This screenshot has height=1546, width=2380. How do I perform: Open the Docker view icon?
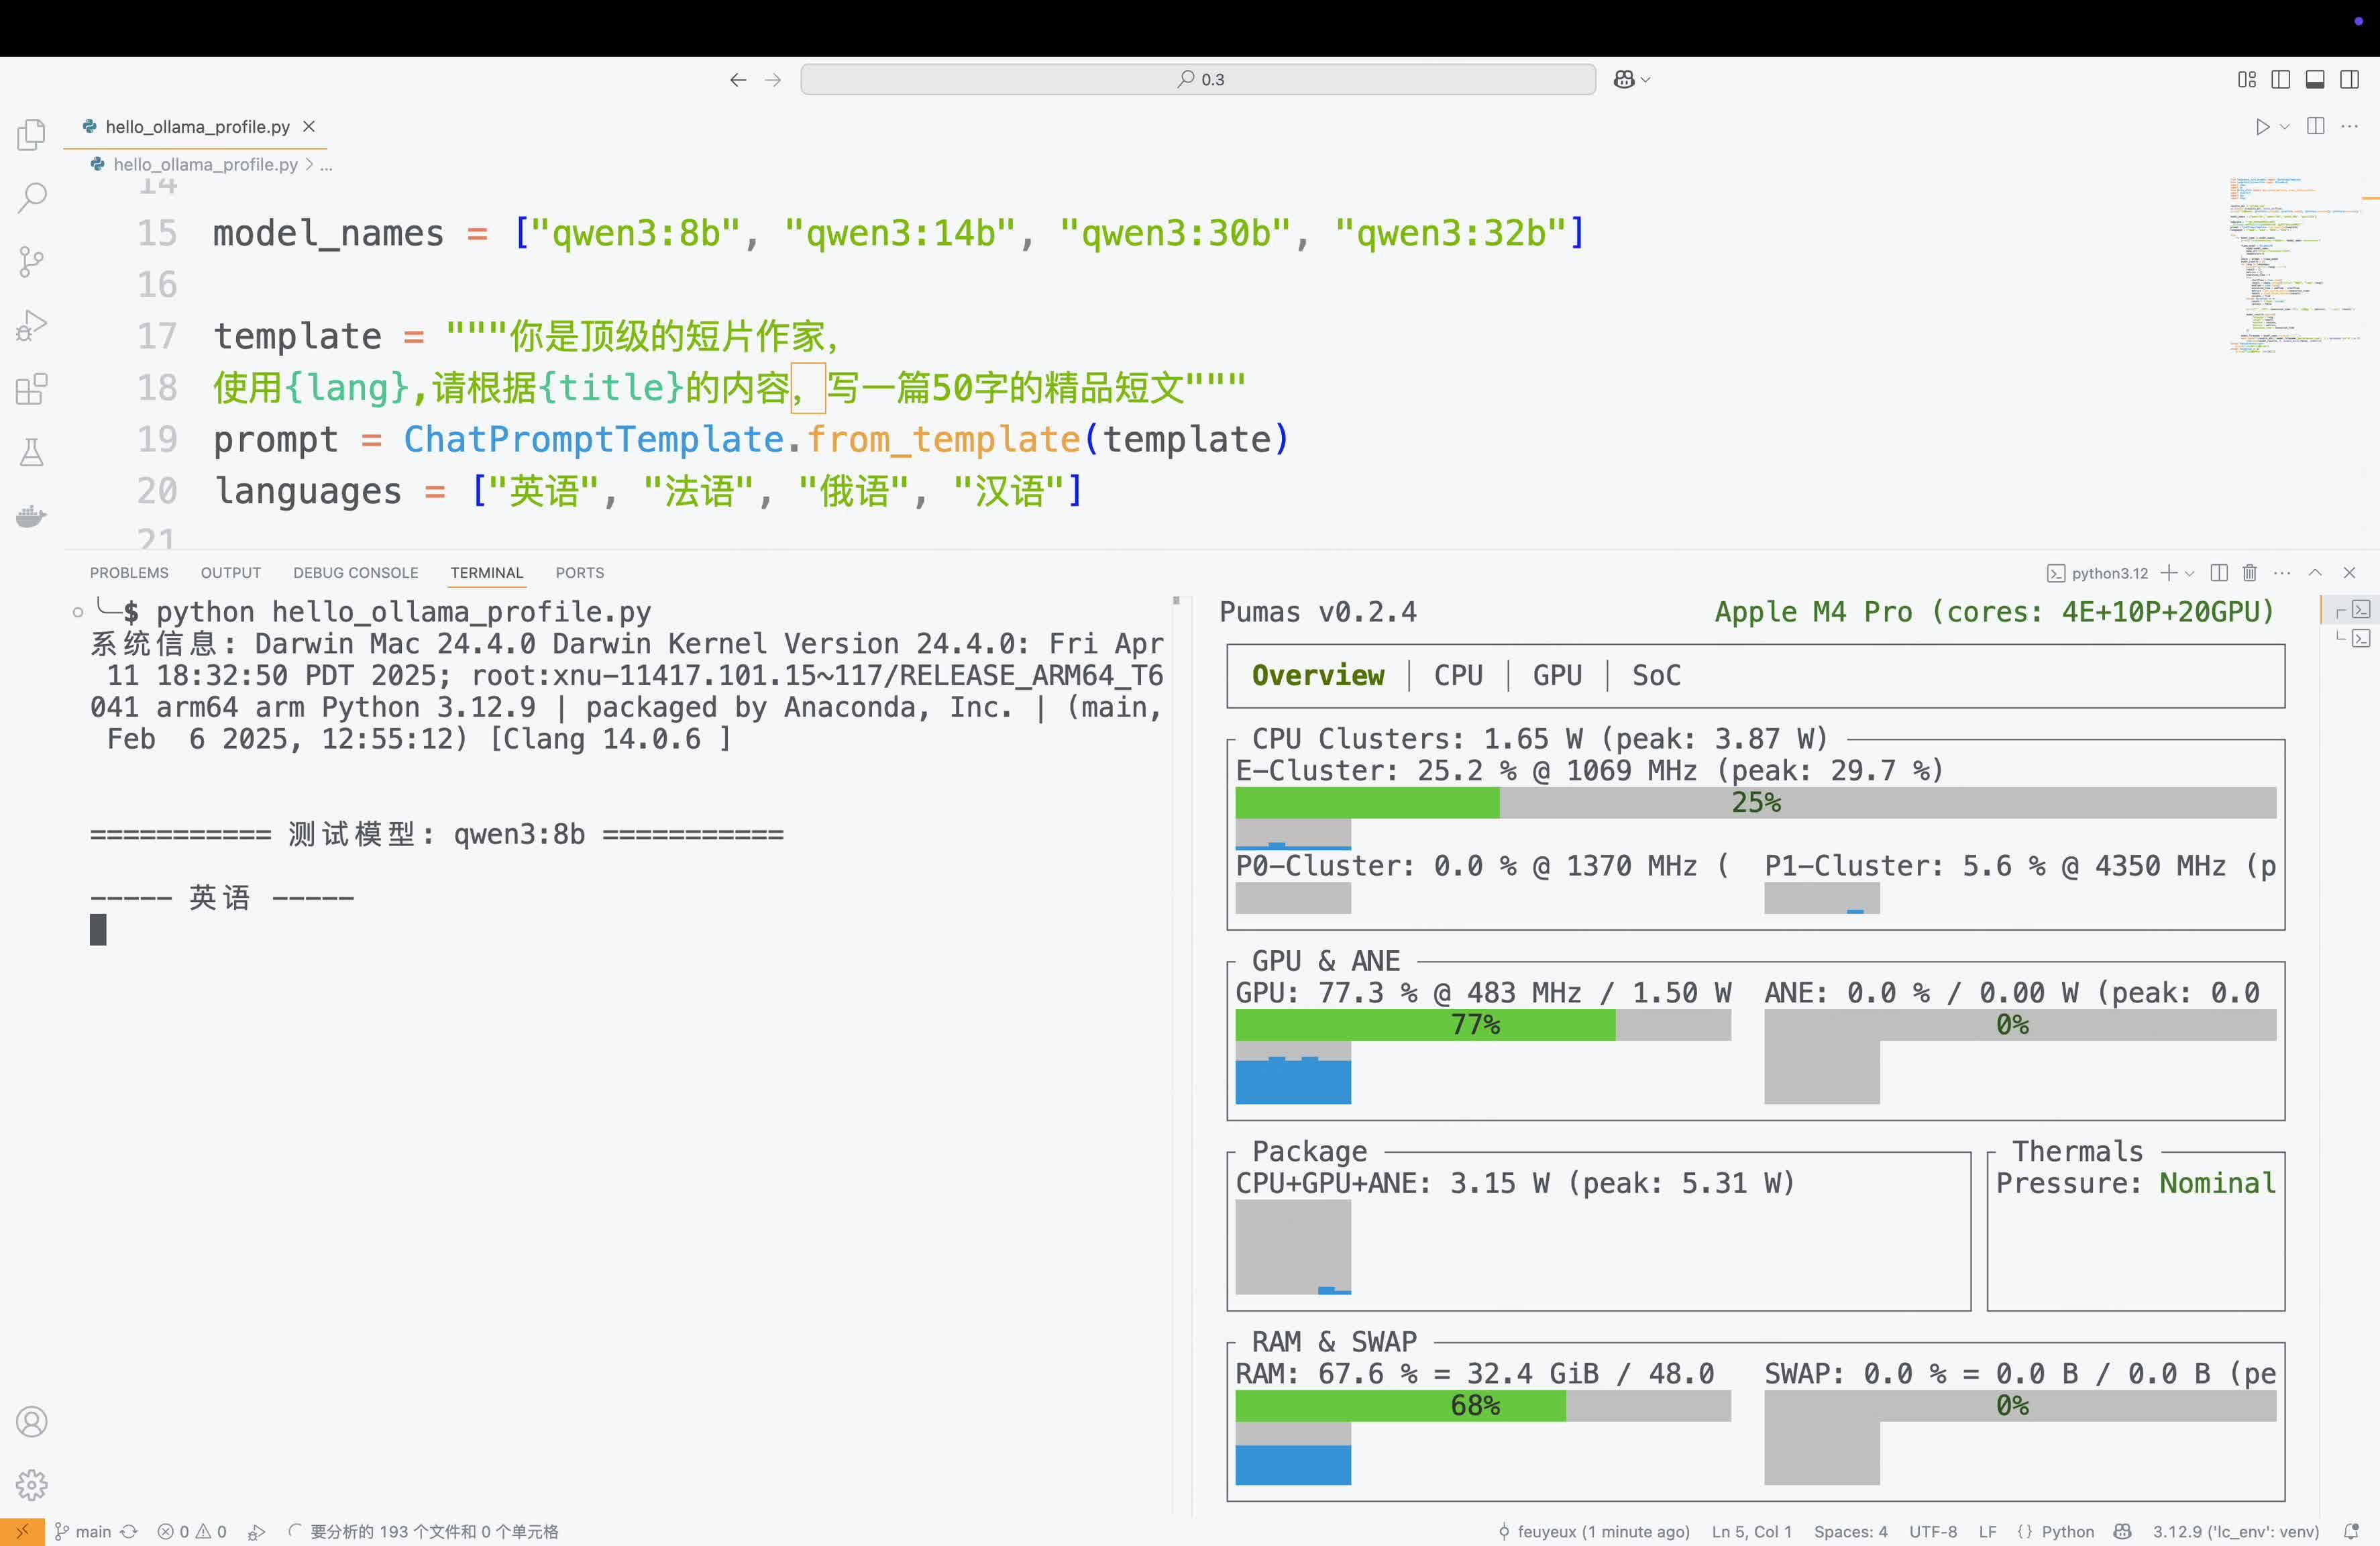31,517
